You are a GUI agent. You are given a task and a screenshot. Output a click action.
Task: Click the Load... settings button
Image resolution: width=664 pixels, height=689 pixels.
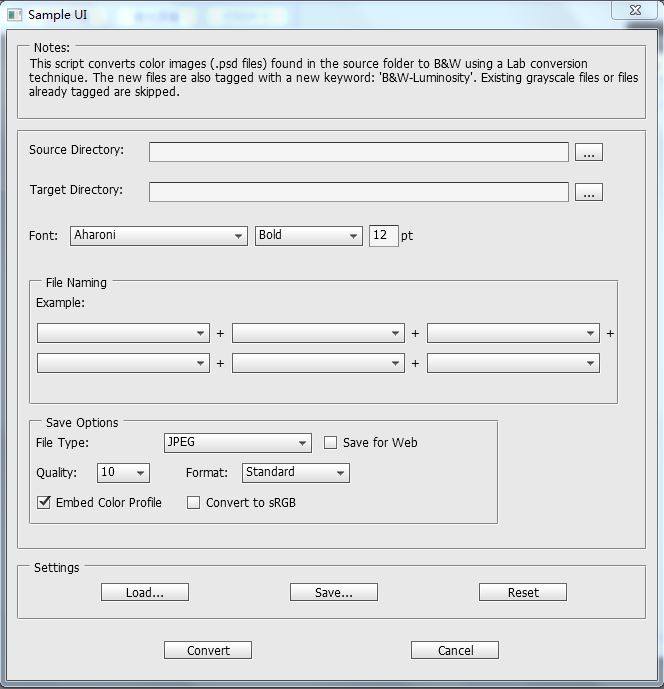144,593
